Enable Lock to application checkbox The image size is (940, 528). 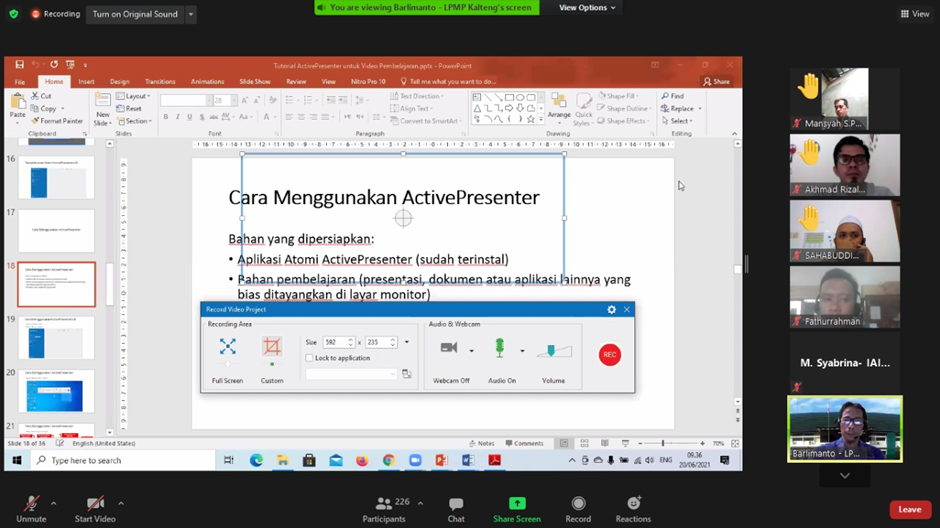coord(309,358)
